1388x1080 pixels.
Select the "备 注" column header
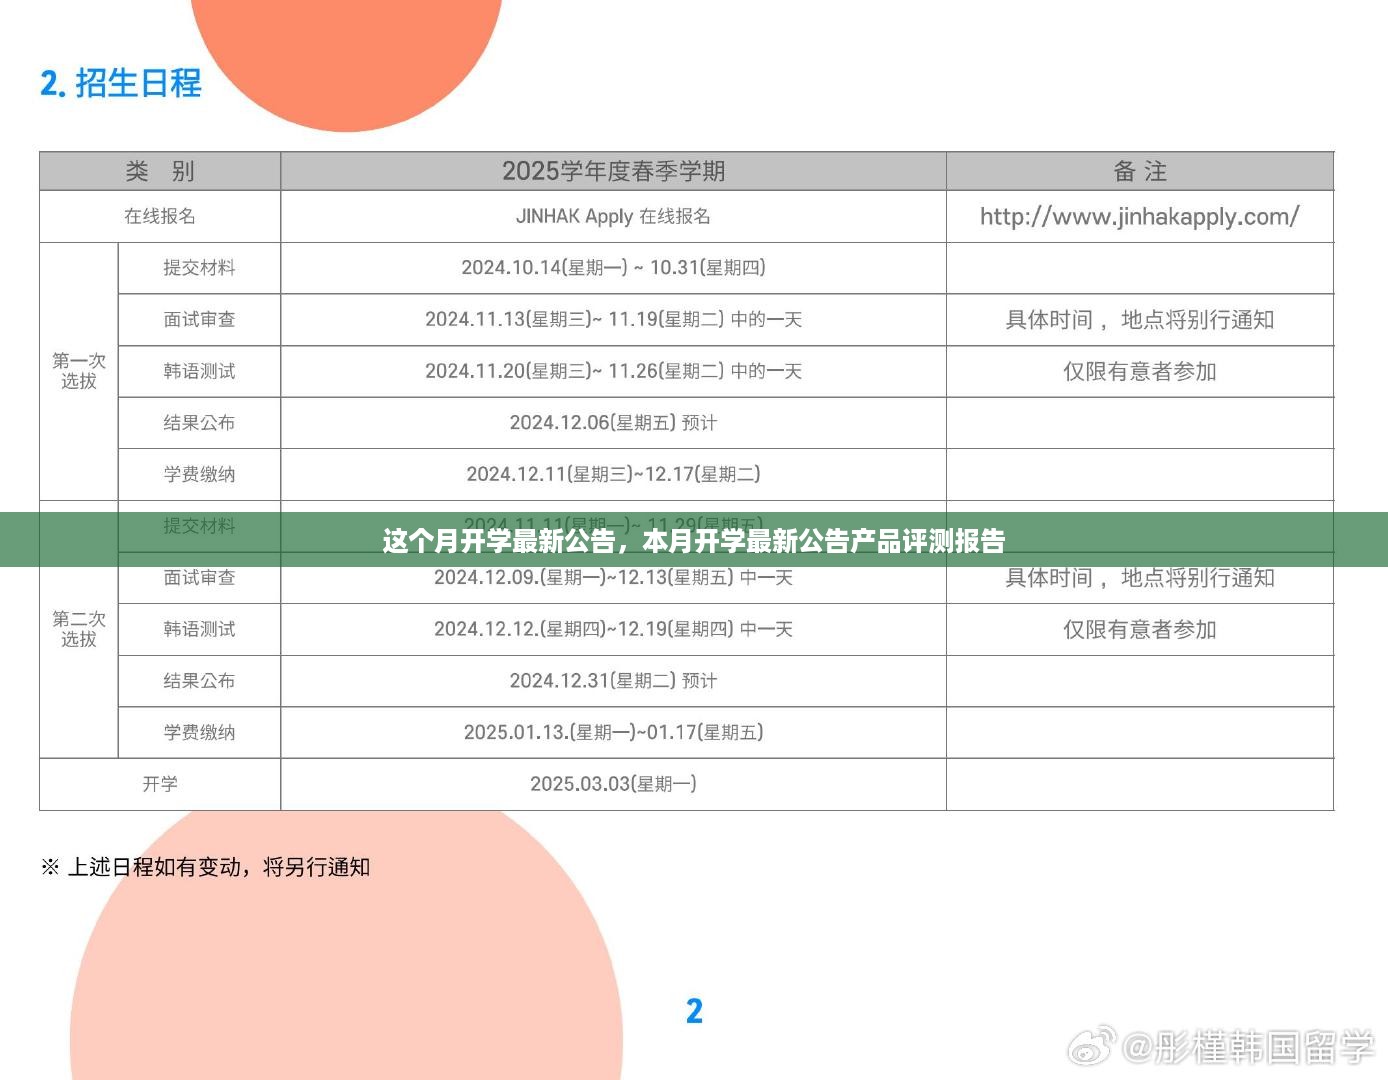click(1140, 171)
